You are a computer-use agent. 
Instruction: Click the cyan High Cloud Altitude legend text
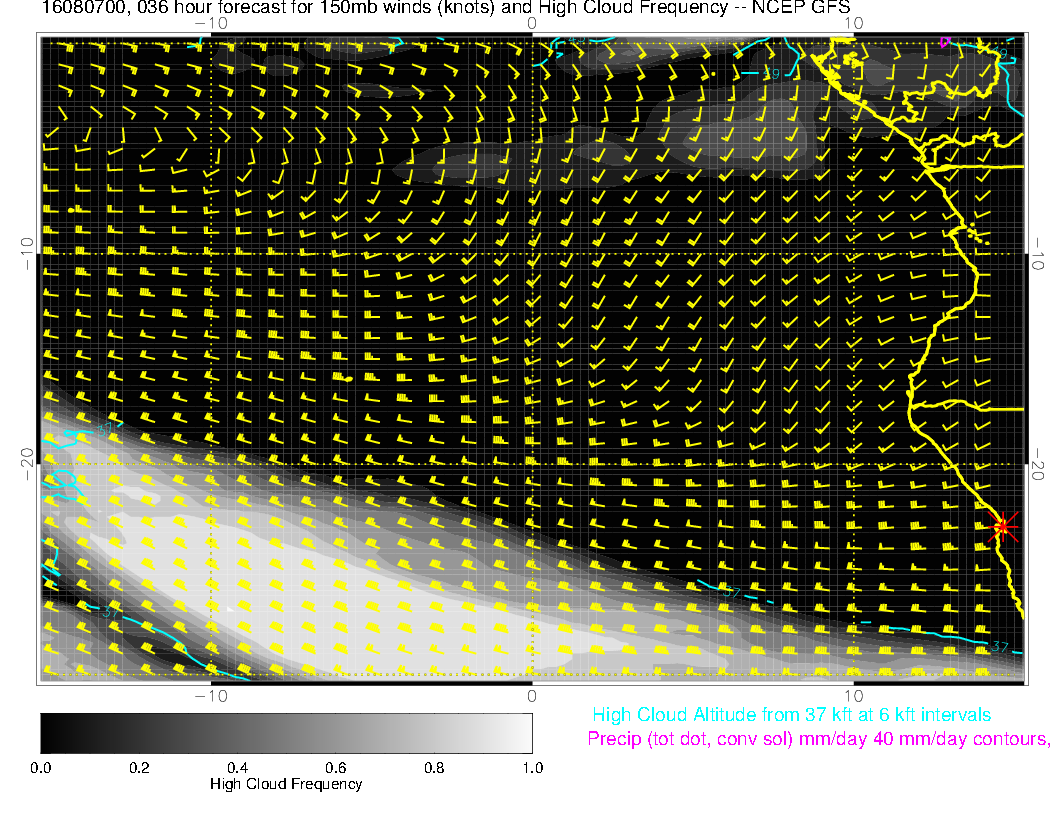click(x=791, y=715)
